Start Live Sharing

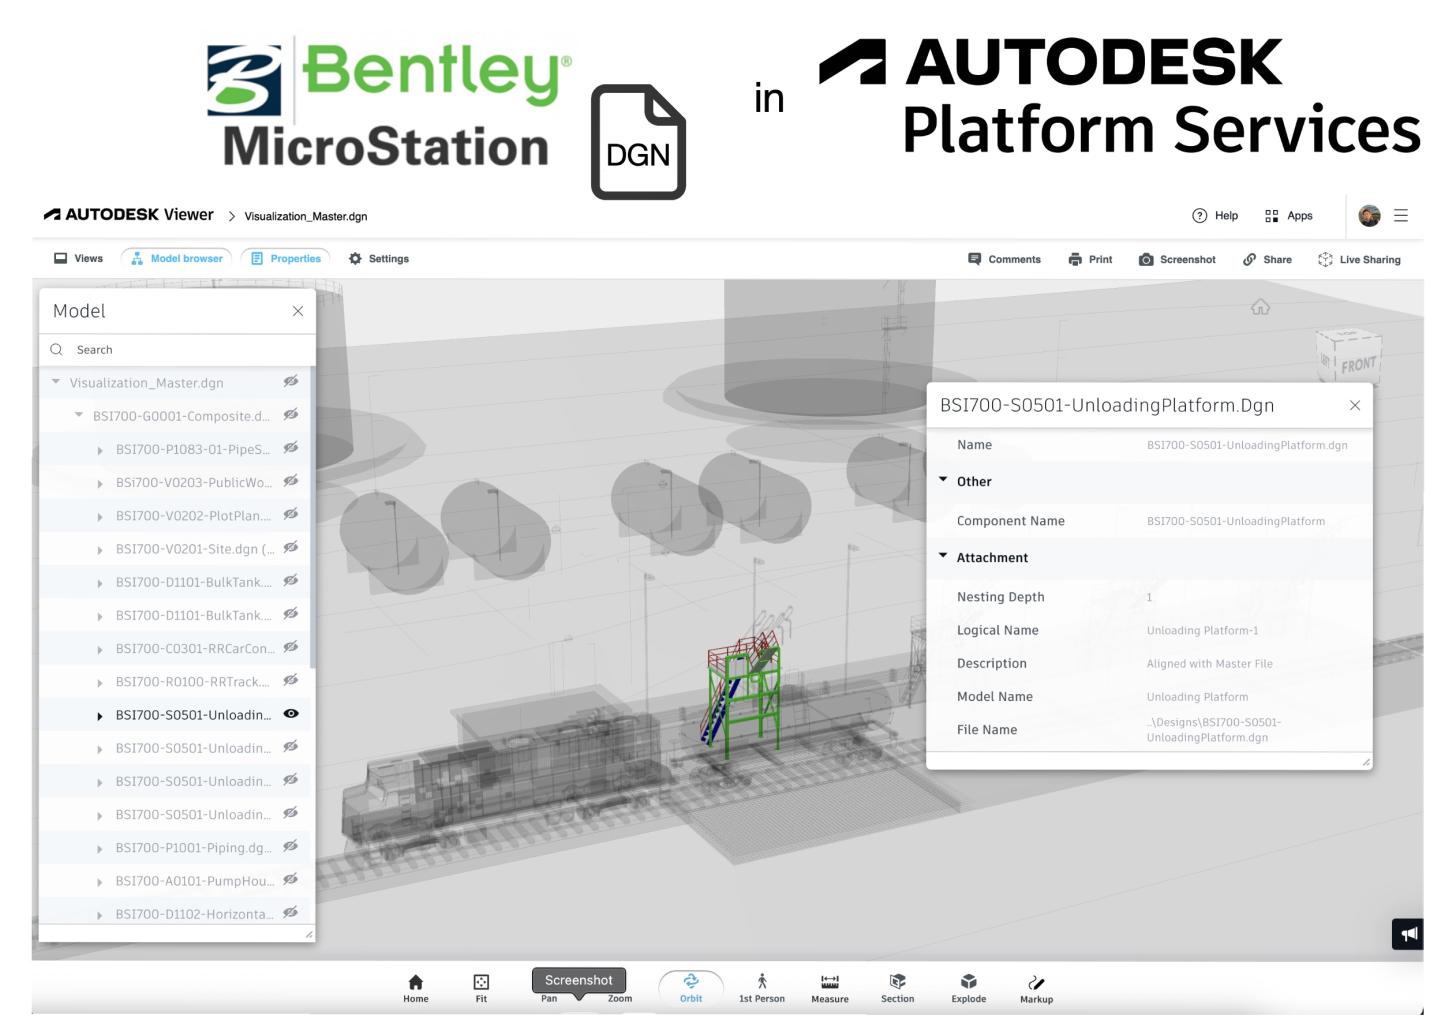coord(1359,259)
